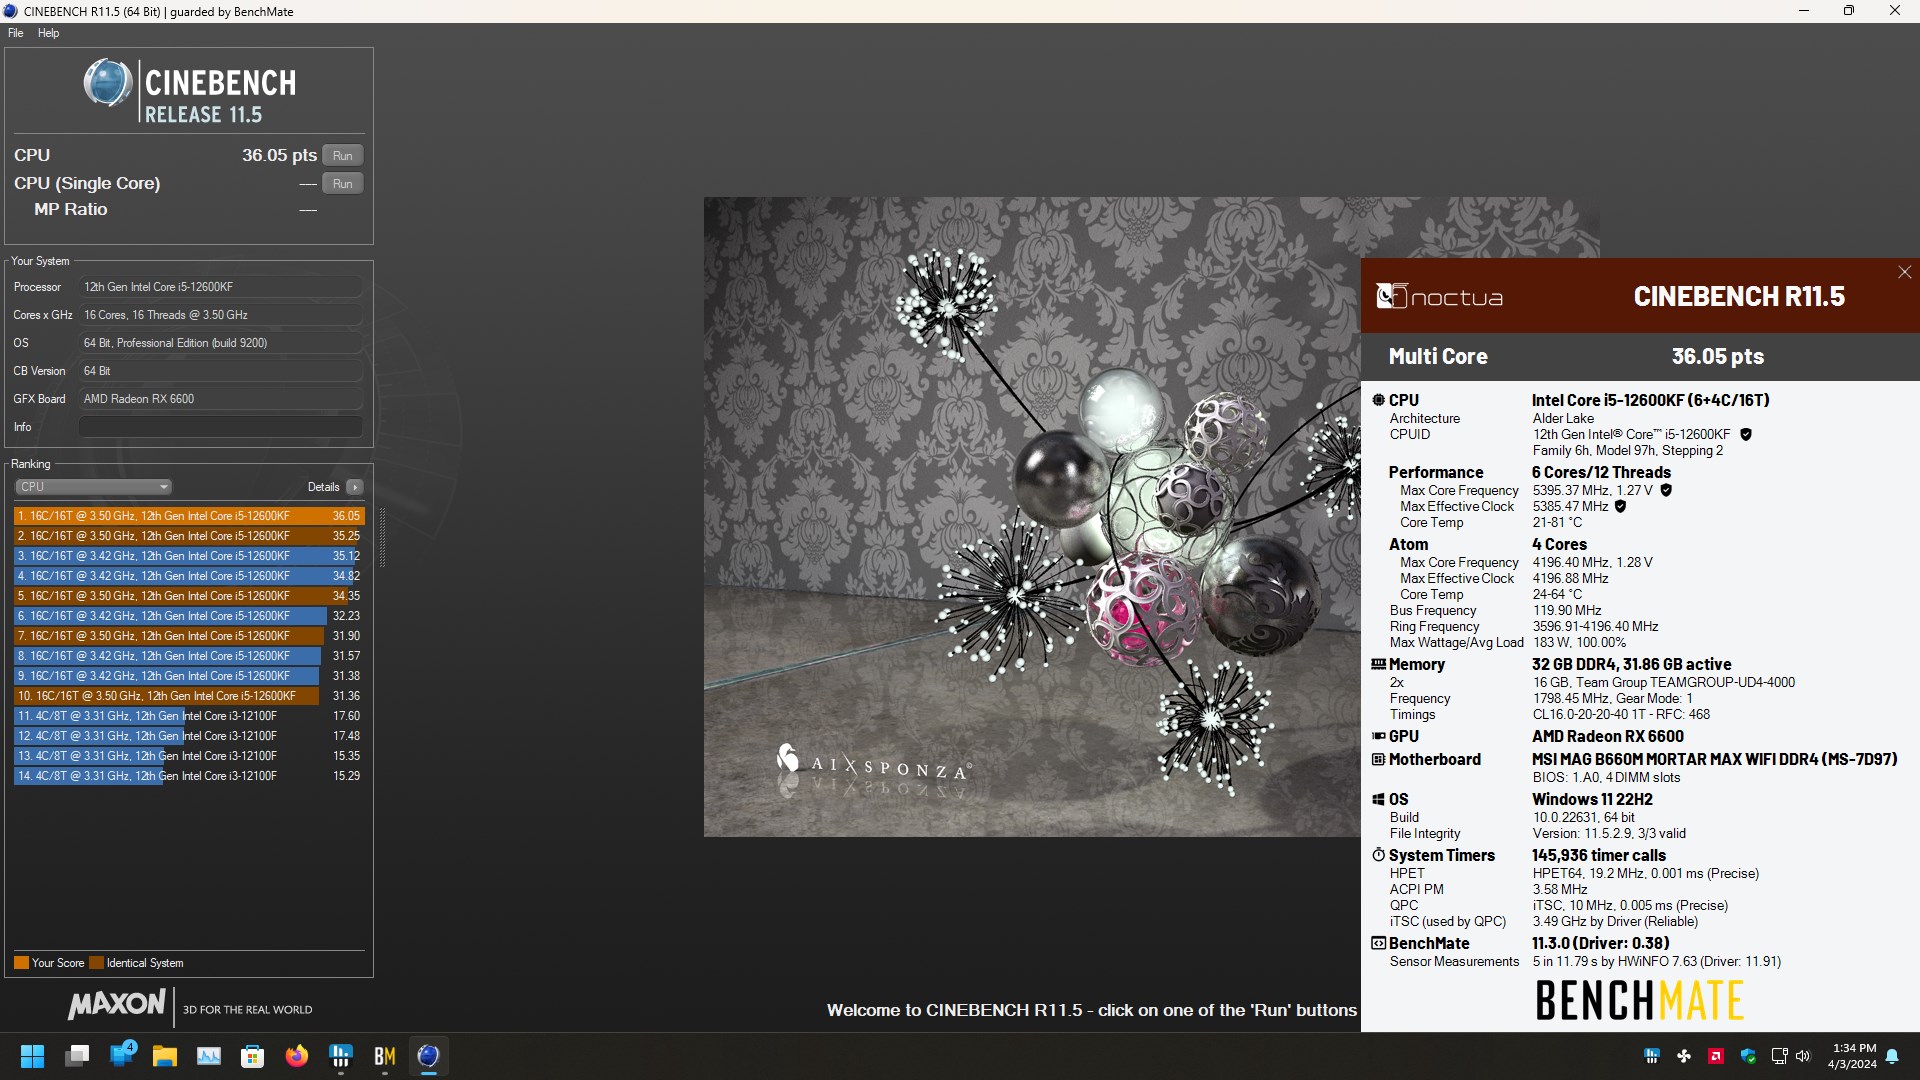The width and height of the screenshot is (1920, 1080).
Task: Open HWiNFO app from the taskbar
Action: (x=341, y=1056)
